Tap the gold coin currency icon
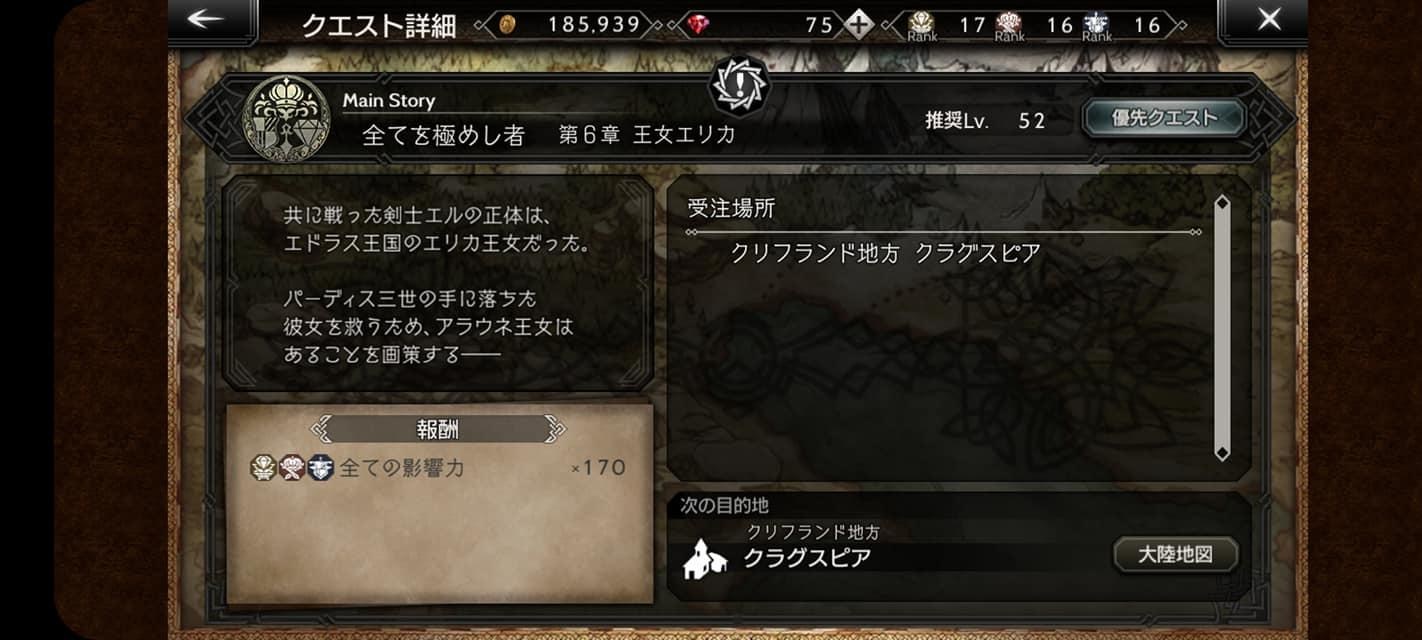The image size is (1422, 640). [507, 24]
